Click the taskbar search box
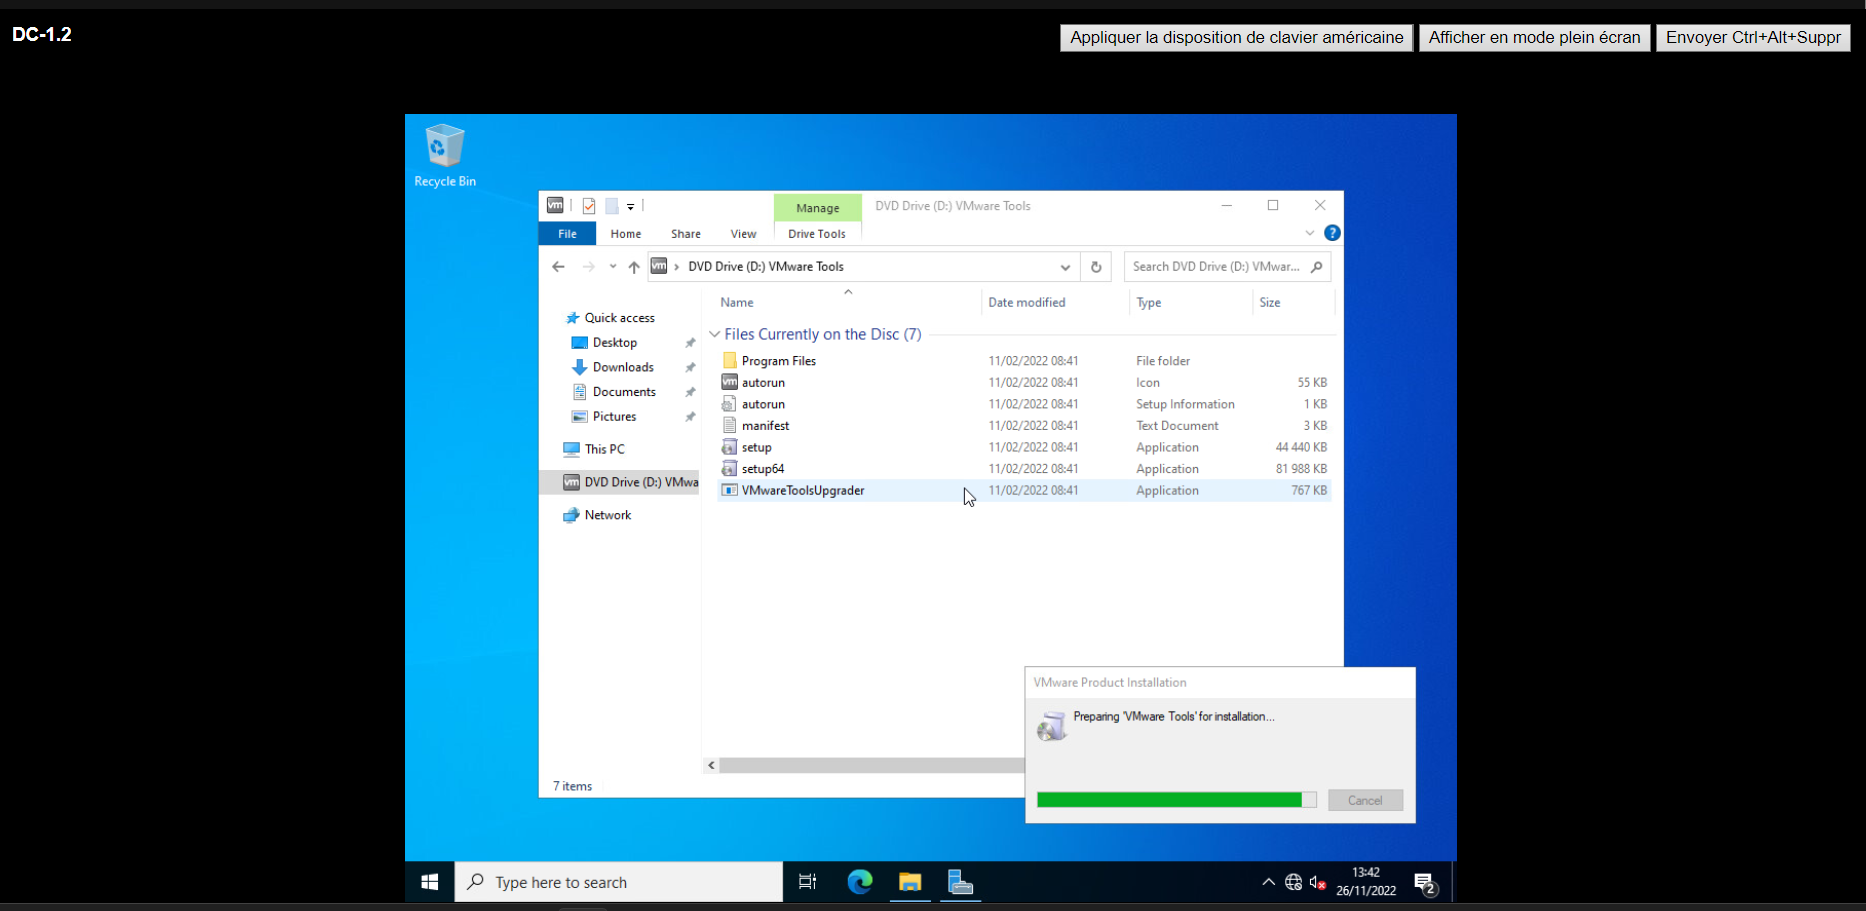Screen dimensions: 1866x911 [x=619, y=882]
